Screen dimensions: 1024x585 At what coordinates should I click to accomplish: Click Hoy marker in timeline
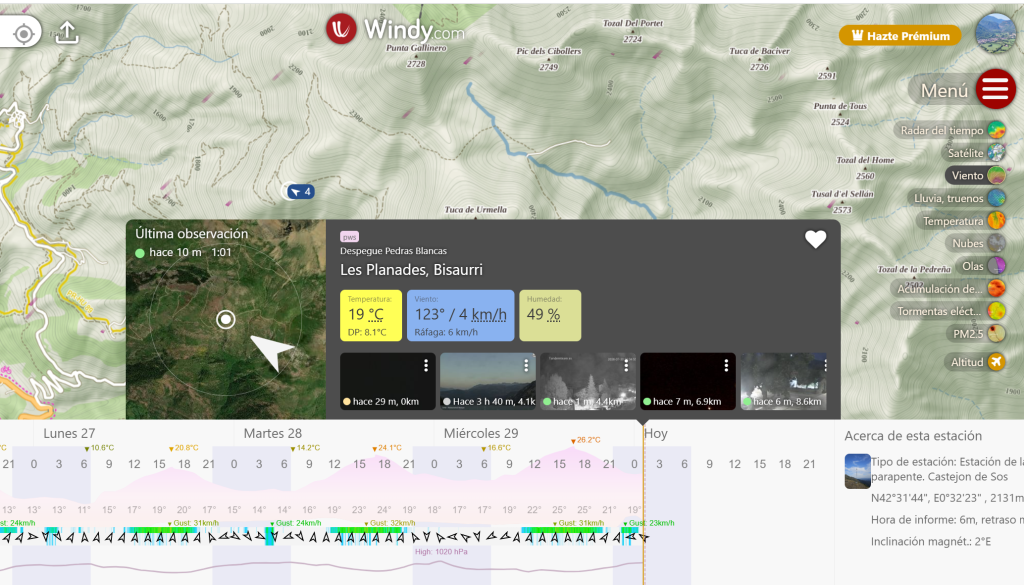click(x=656, y=434)
